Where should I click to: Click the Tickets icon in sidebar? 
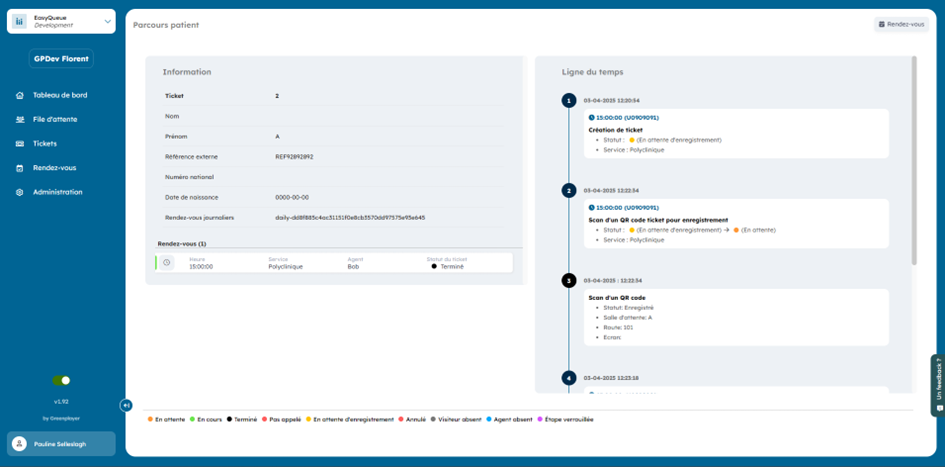pyautogui.click(x=20, y=144)
